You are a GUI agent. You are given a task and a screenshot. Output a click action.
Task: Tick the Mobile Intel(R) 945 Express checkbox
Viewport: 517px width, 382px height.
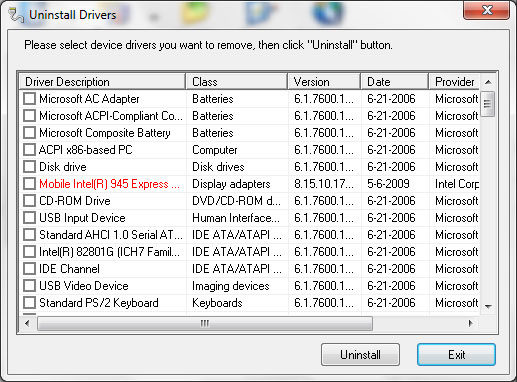click(x=29, y=184)
